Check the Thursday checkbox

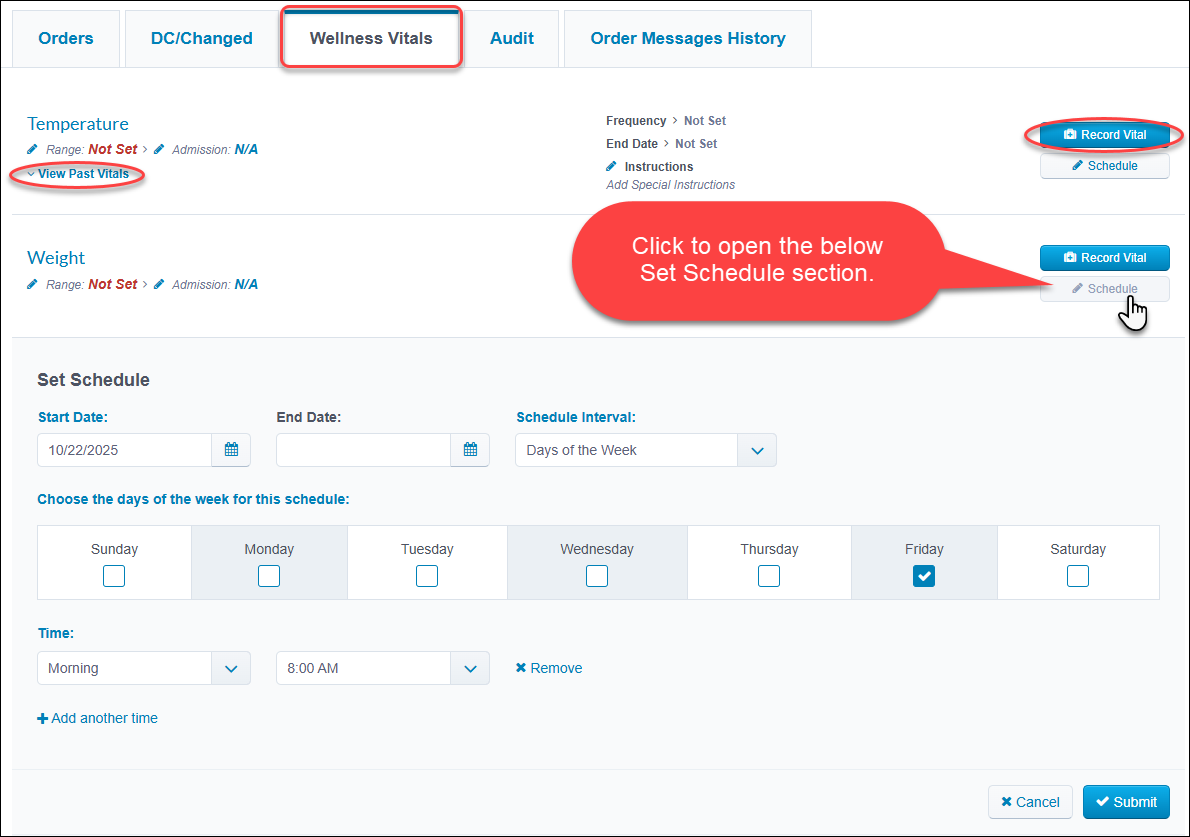point(769,576)
